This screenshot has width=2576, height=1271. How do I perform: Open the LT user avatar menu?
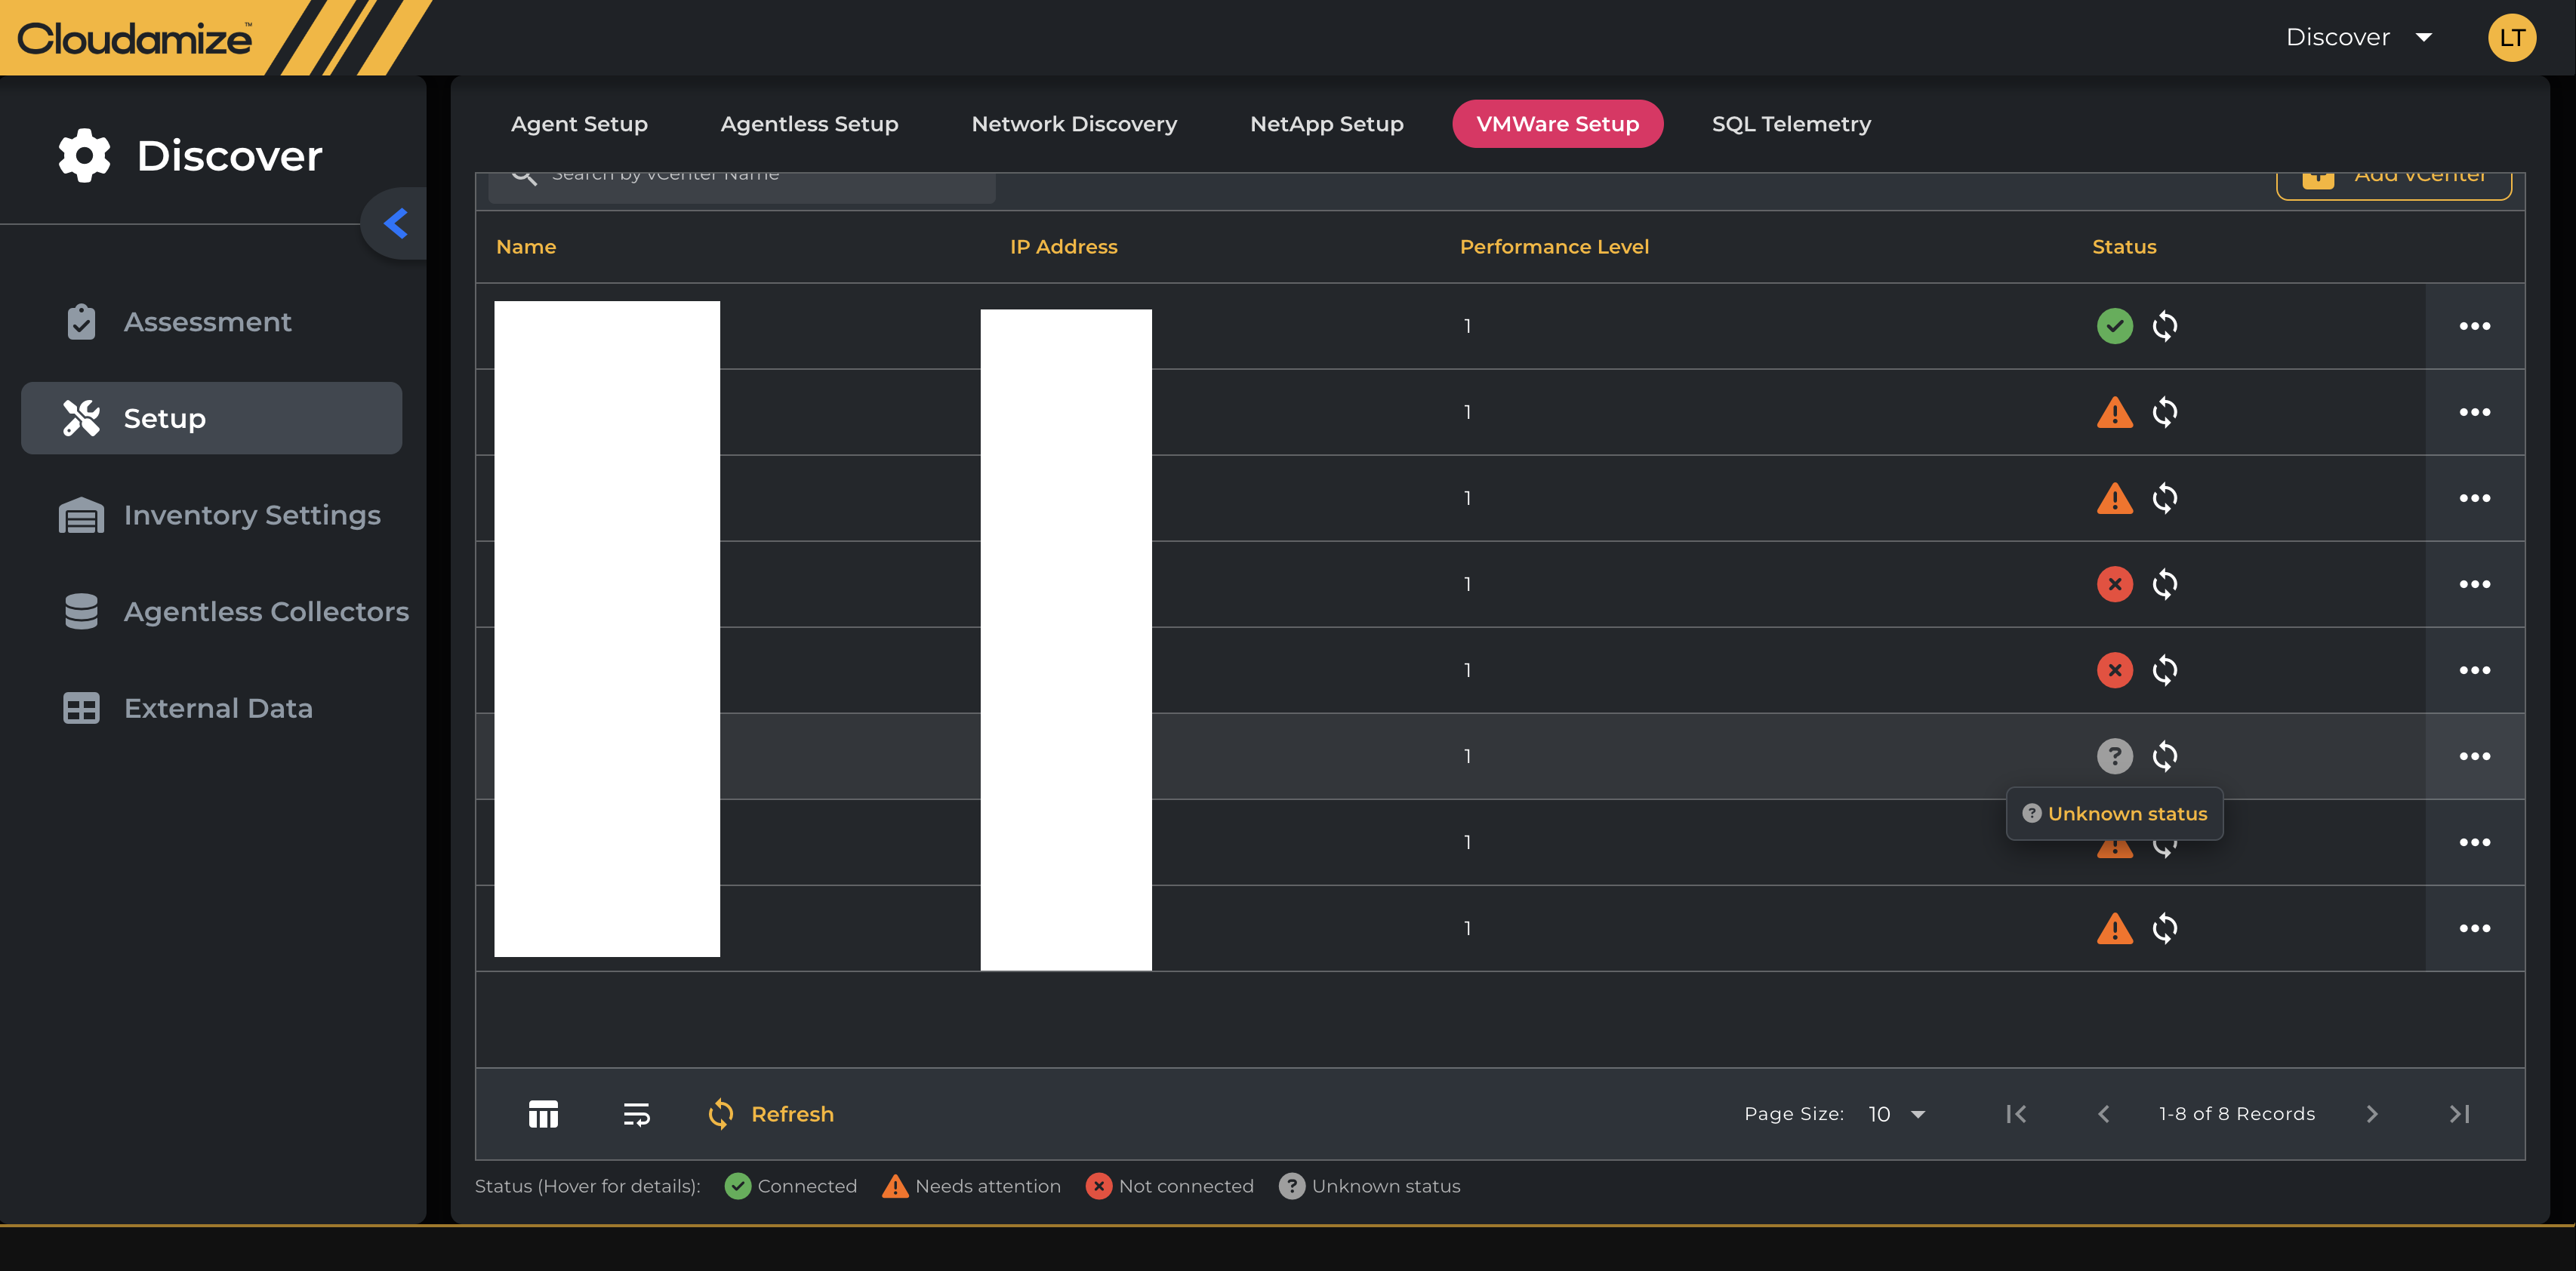tap(2511, 38)
